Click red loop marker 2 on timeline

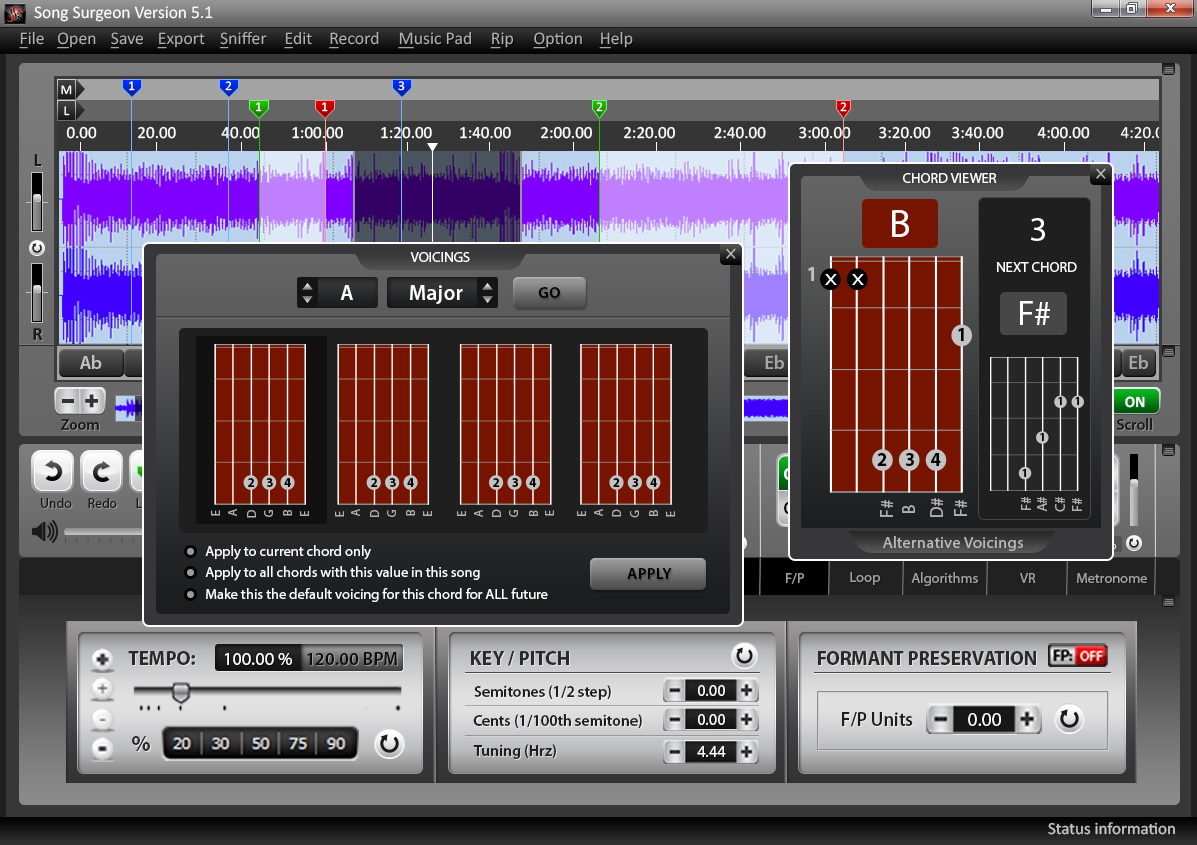(x=843, y=108)
